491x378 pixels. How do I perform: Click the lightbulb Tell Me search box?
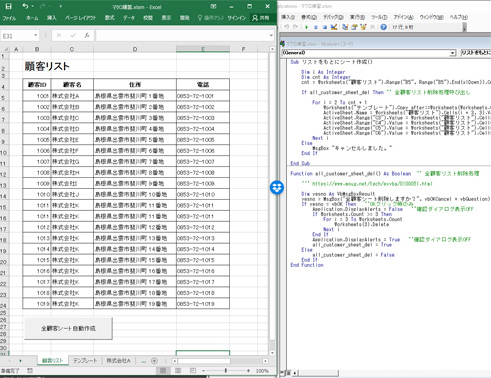pos(211,18)
